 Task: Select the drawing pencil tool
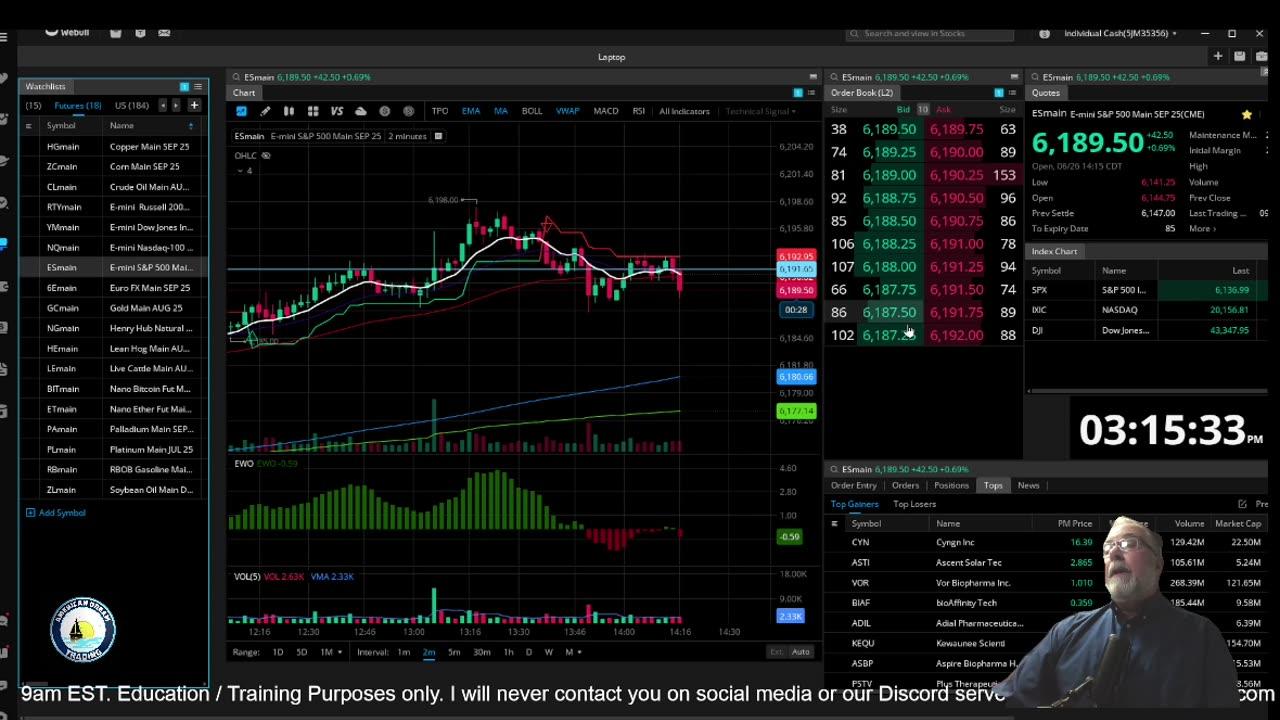tap(265, 111)
